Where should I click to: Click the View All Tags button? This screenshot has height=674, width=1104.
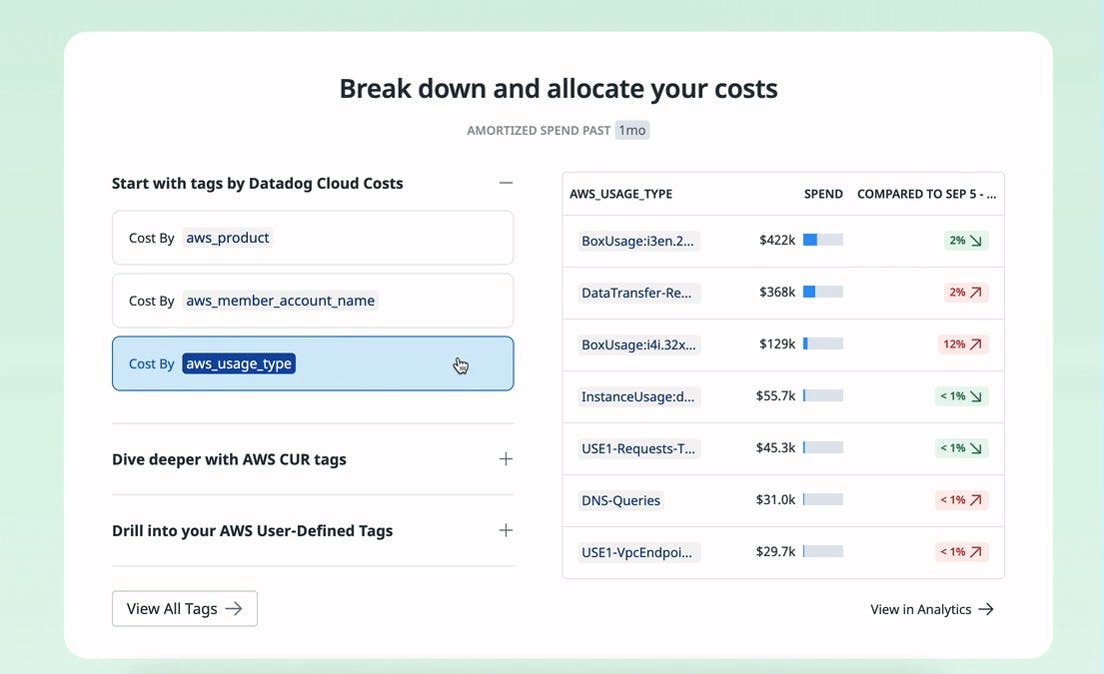(184, 608)
